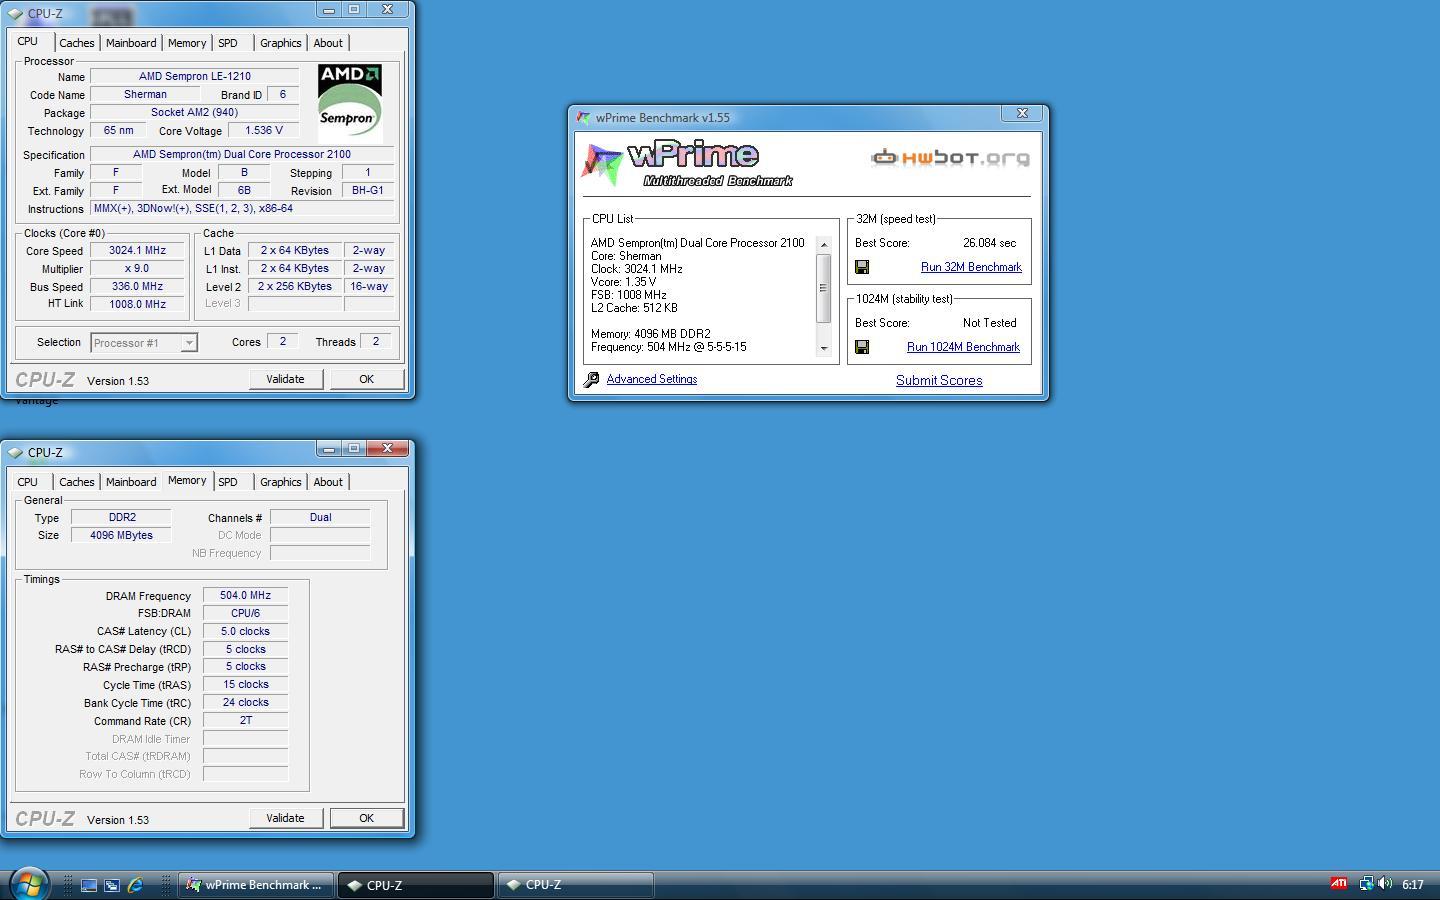Click the HWBOT.org logo in wPrime
The width and height of the screenshot is (1440, 900).
click(950, 158)
